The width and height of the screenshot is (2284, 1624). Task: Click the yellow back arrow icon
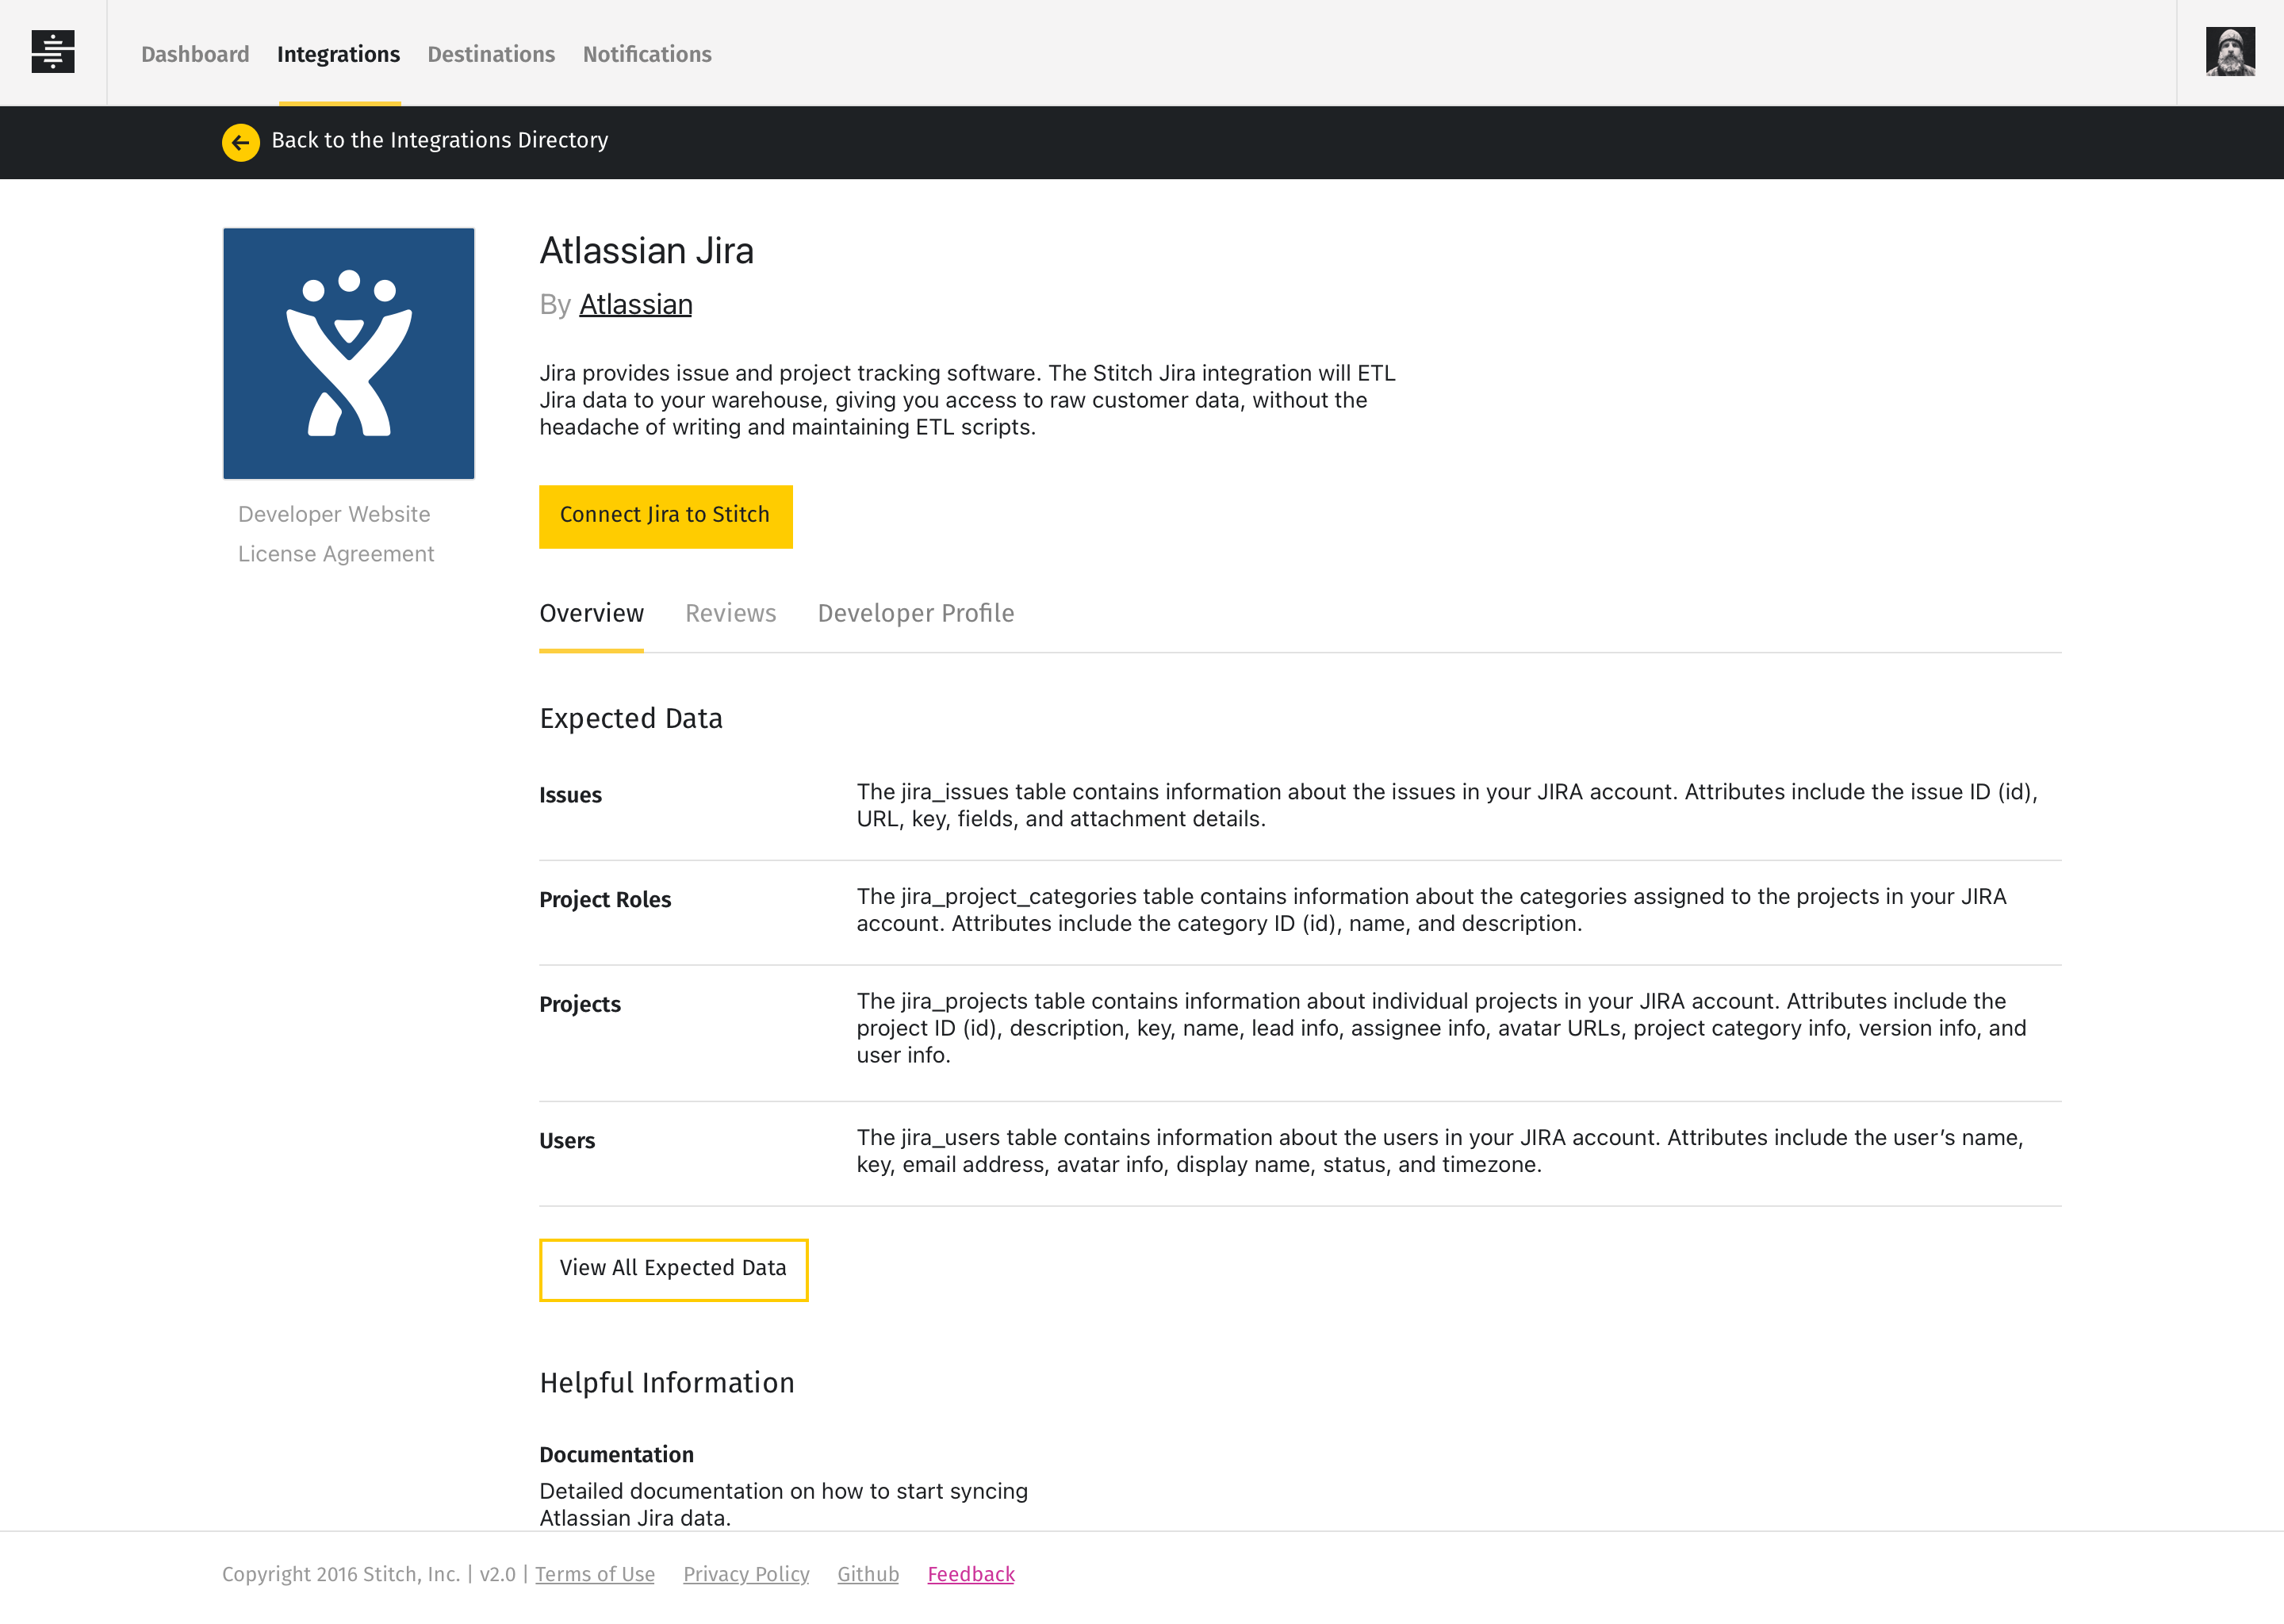tap(240, 142)
